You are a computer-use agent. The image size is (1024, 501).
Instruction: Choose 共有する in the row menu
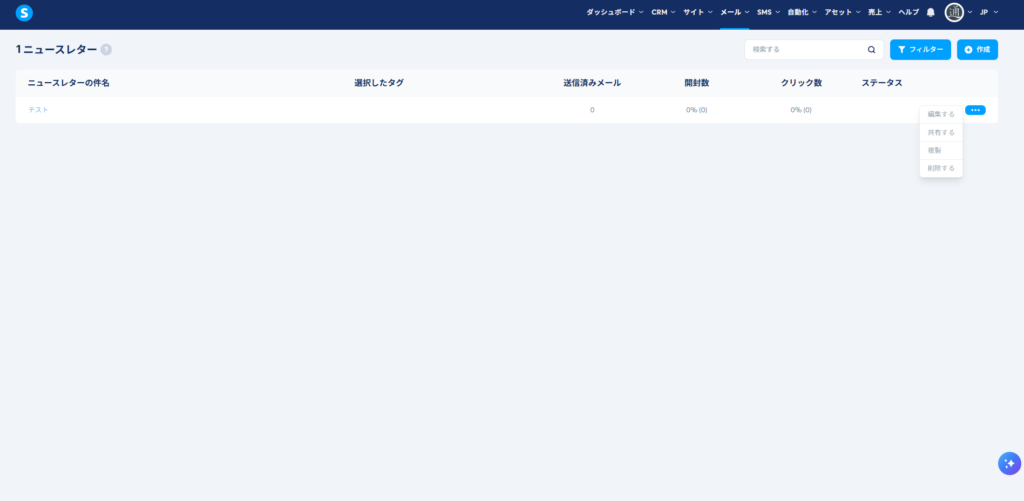point(941,132)
